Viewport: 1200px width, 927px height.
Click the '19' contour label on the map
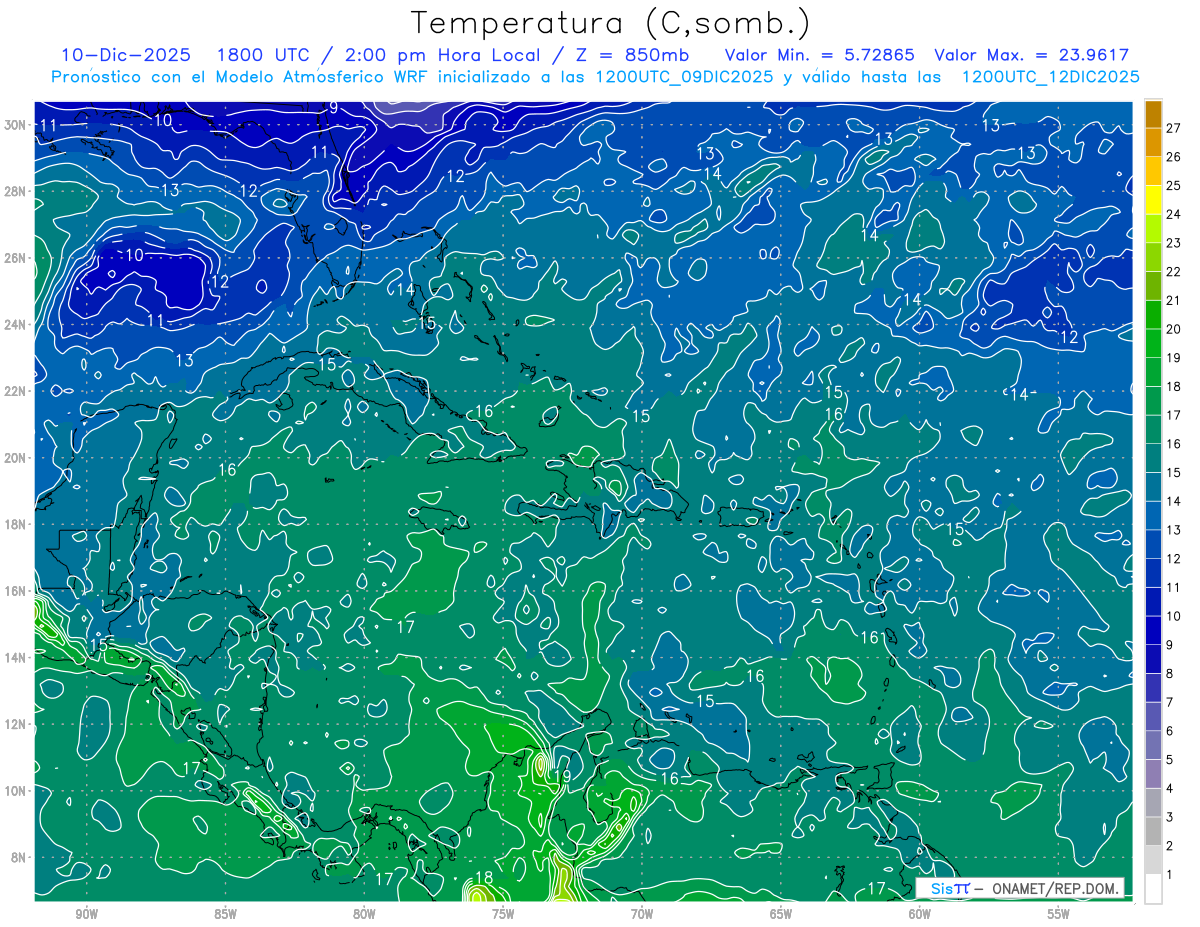[x=561, y=776]
